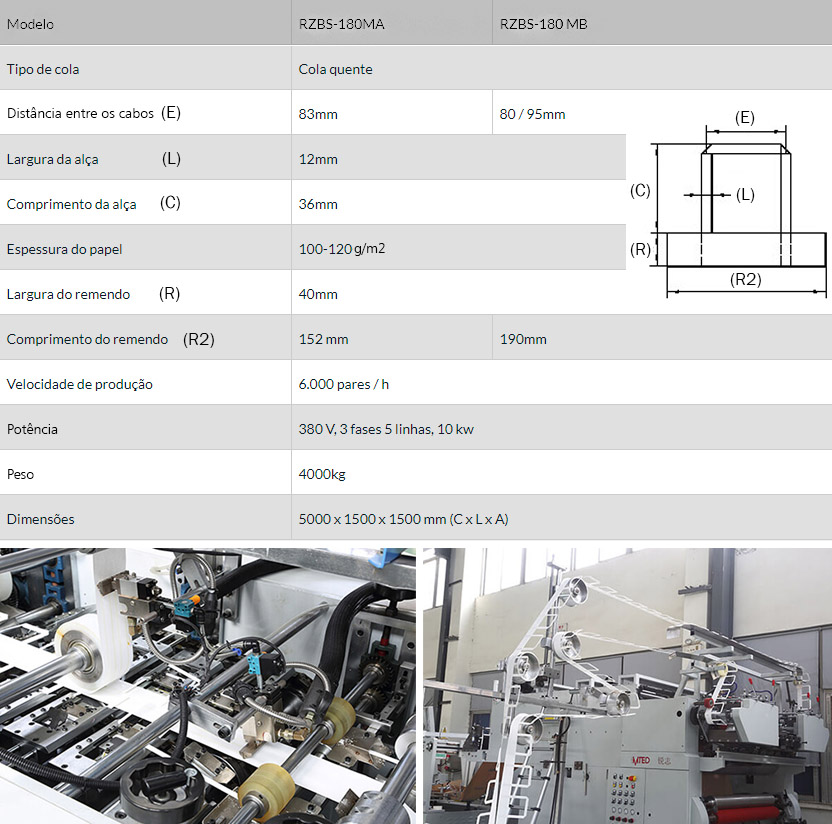Click the (R) label in the diagram
Image resolution: width=832 pixels, height=824 pixels.
point(640,249)
